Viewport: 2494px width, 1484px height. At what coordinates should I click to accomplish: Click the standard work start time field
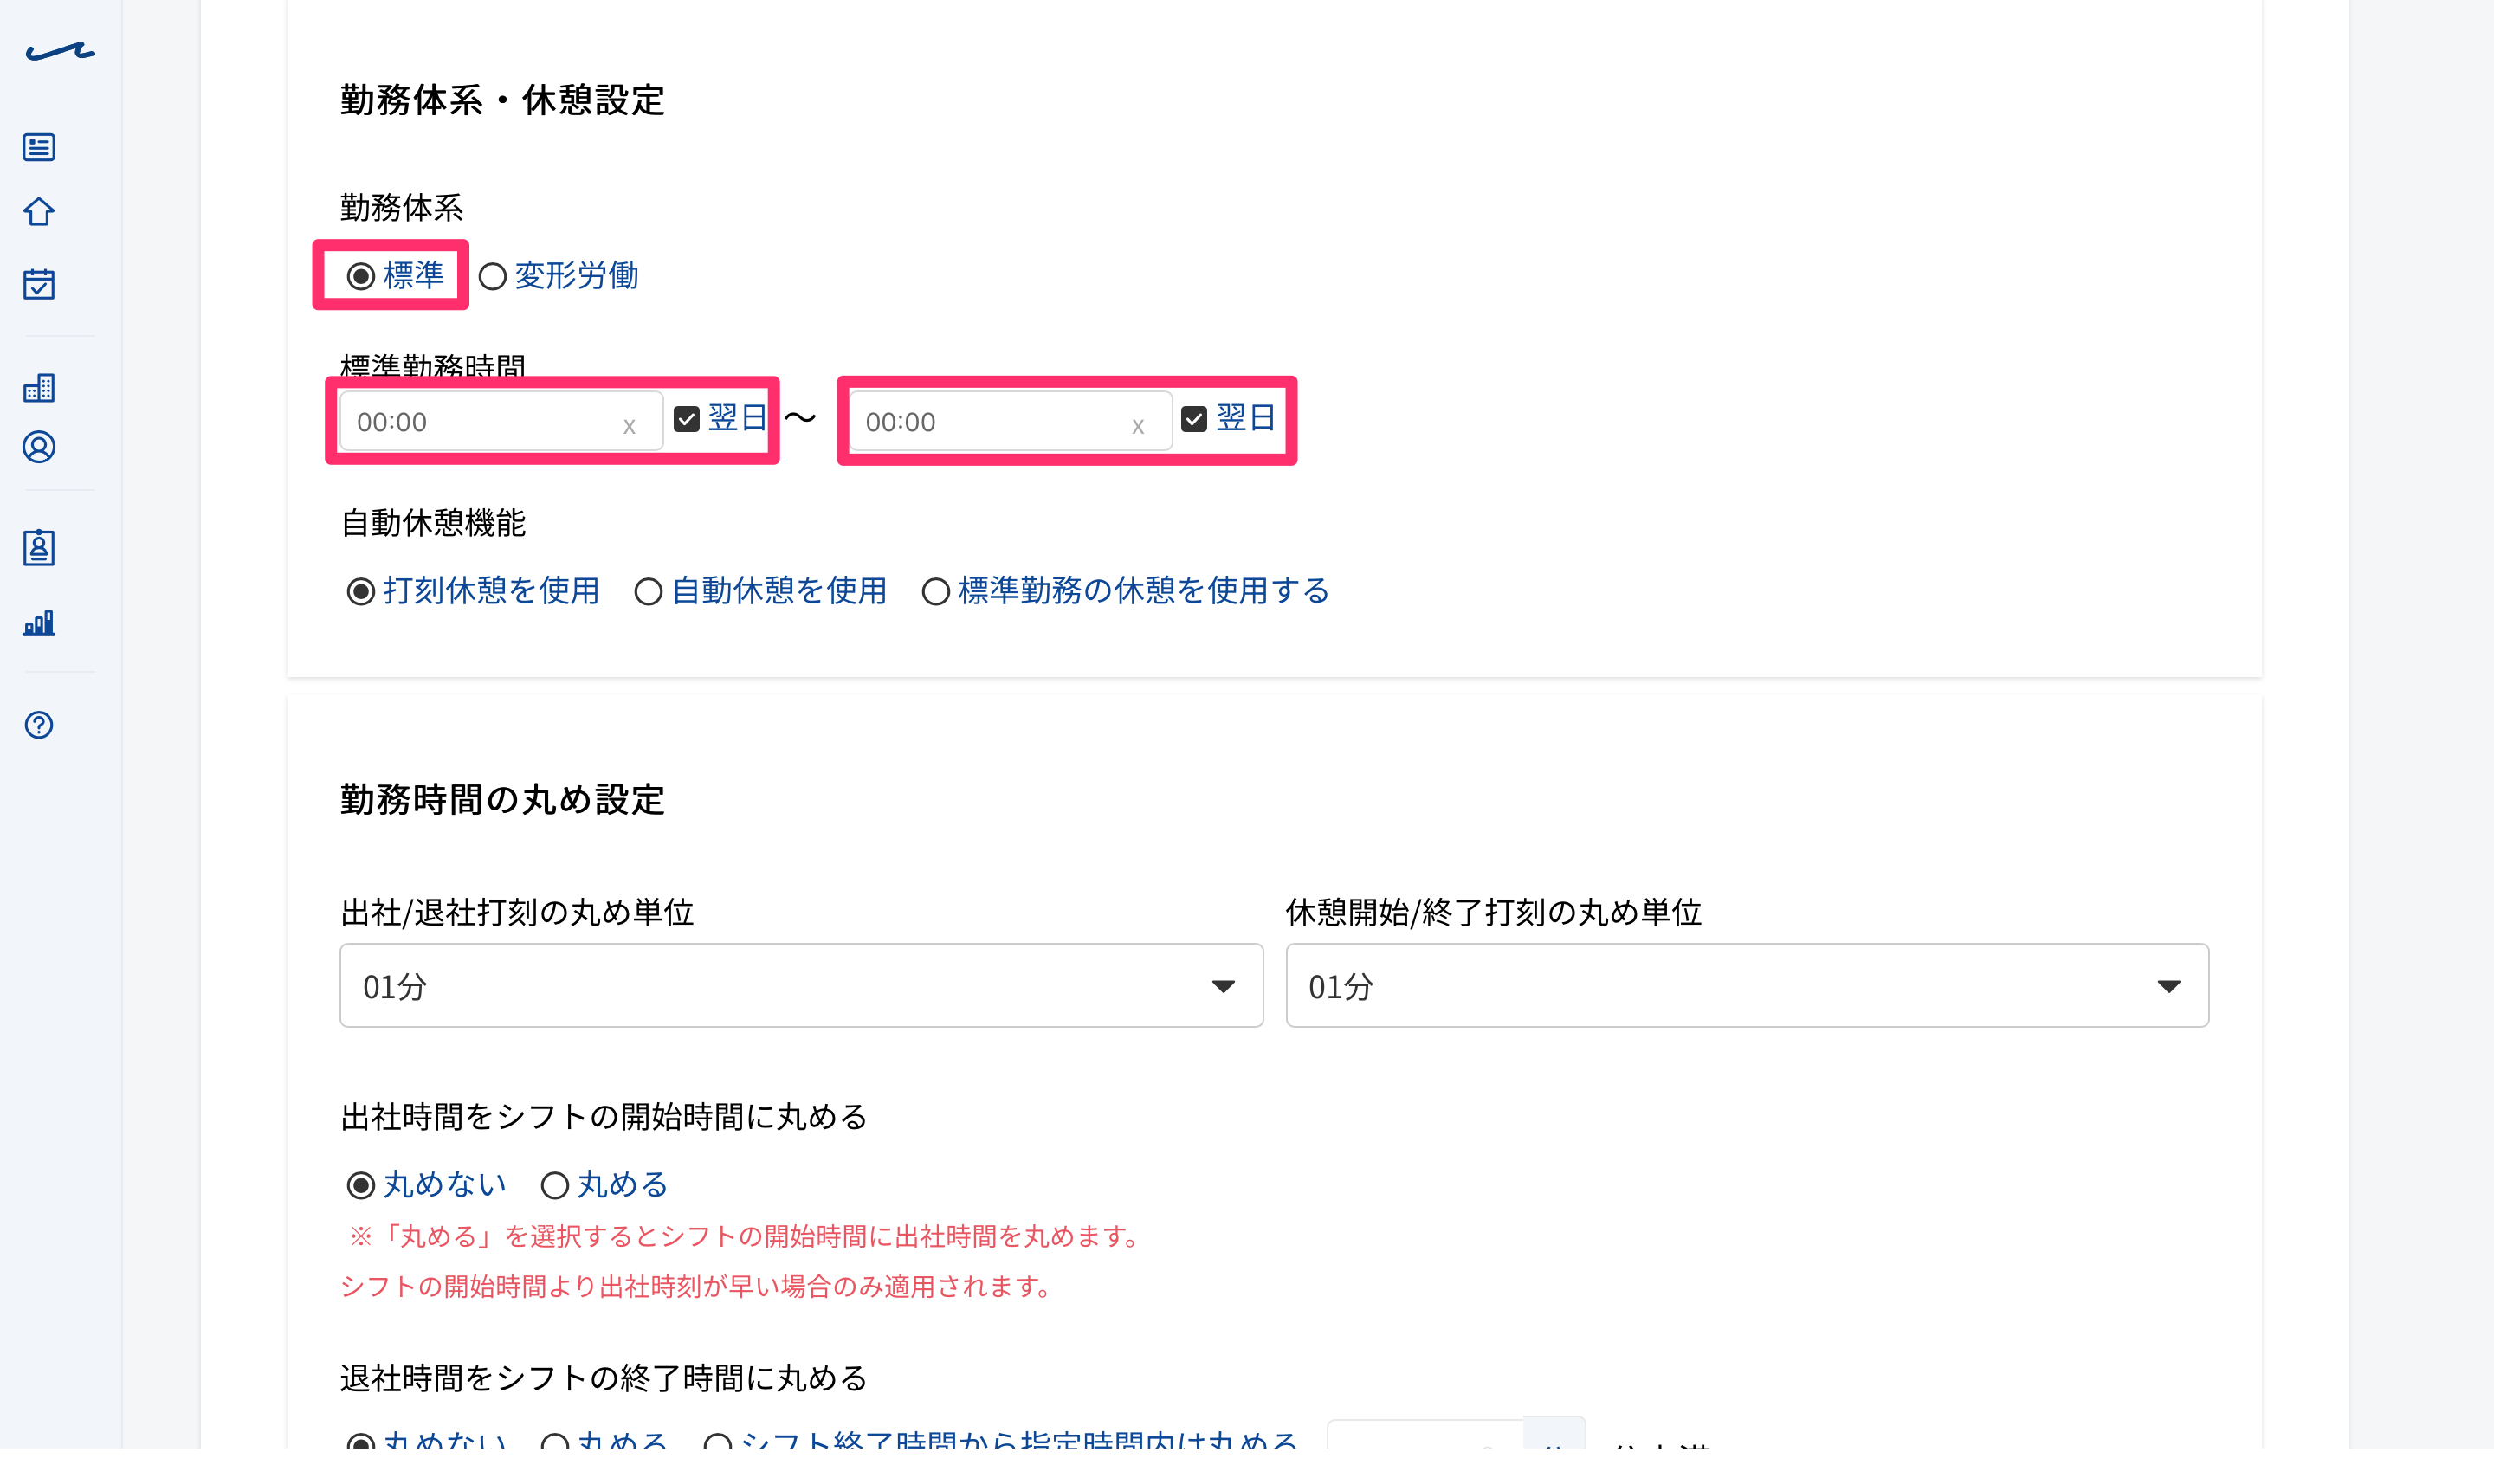(501, 421)
